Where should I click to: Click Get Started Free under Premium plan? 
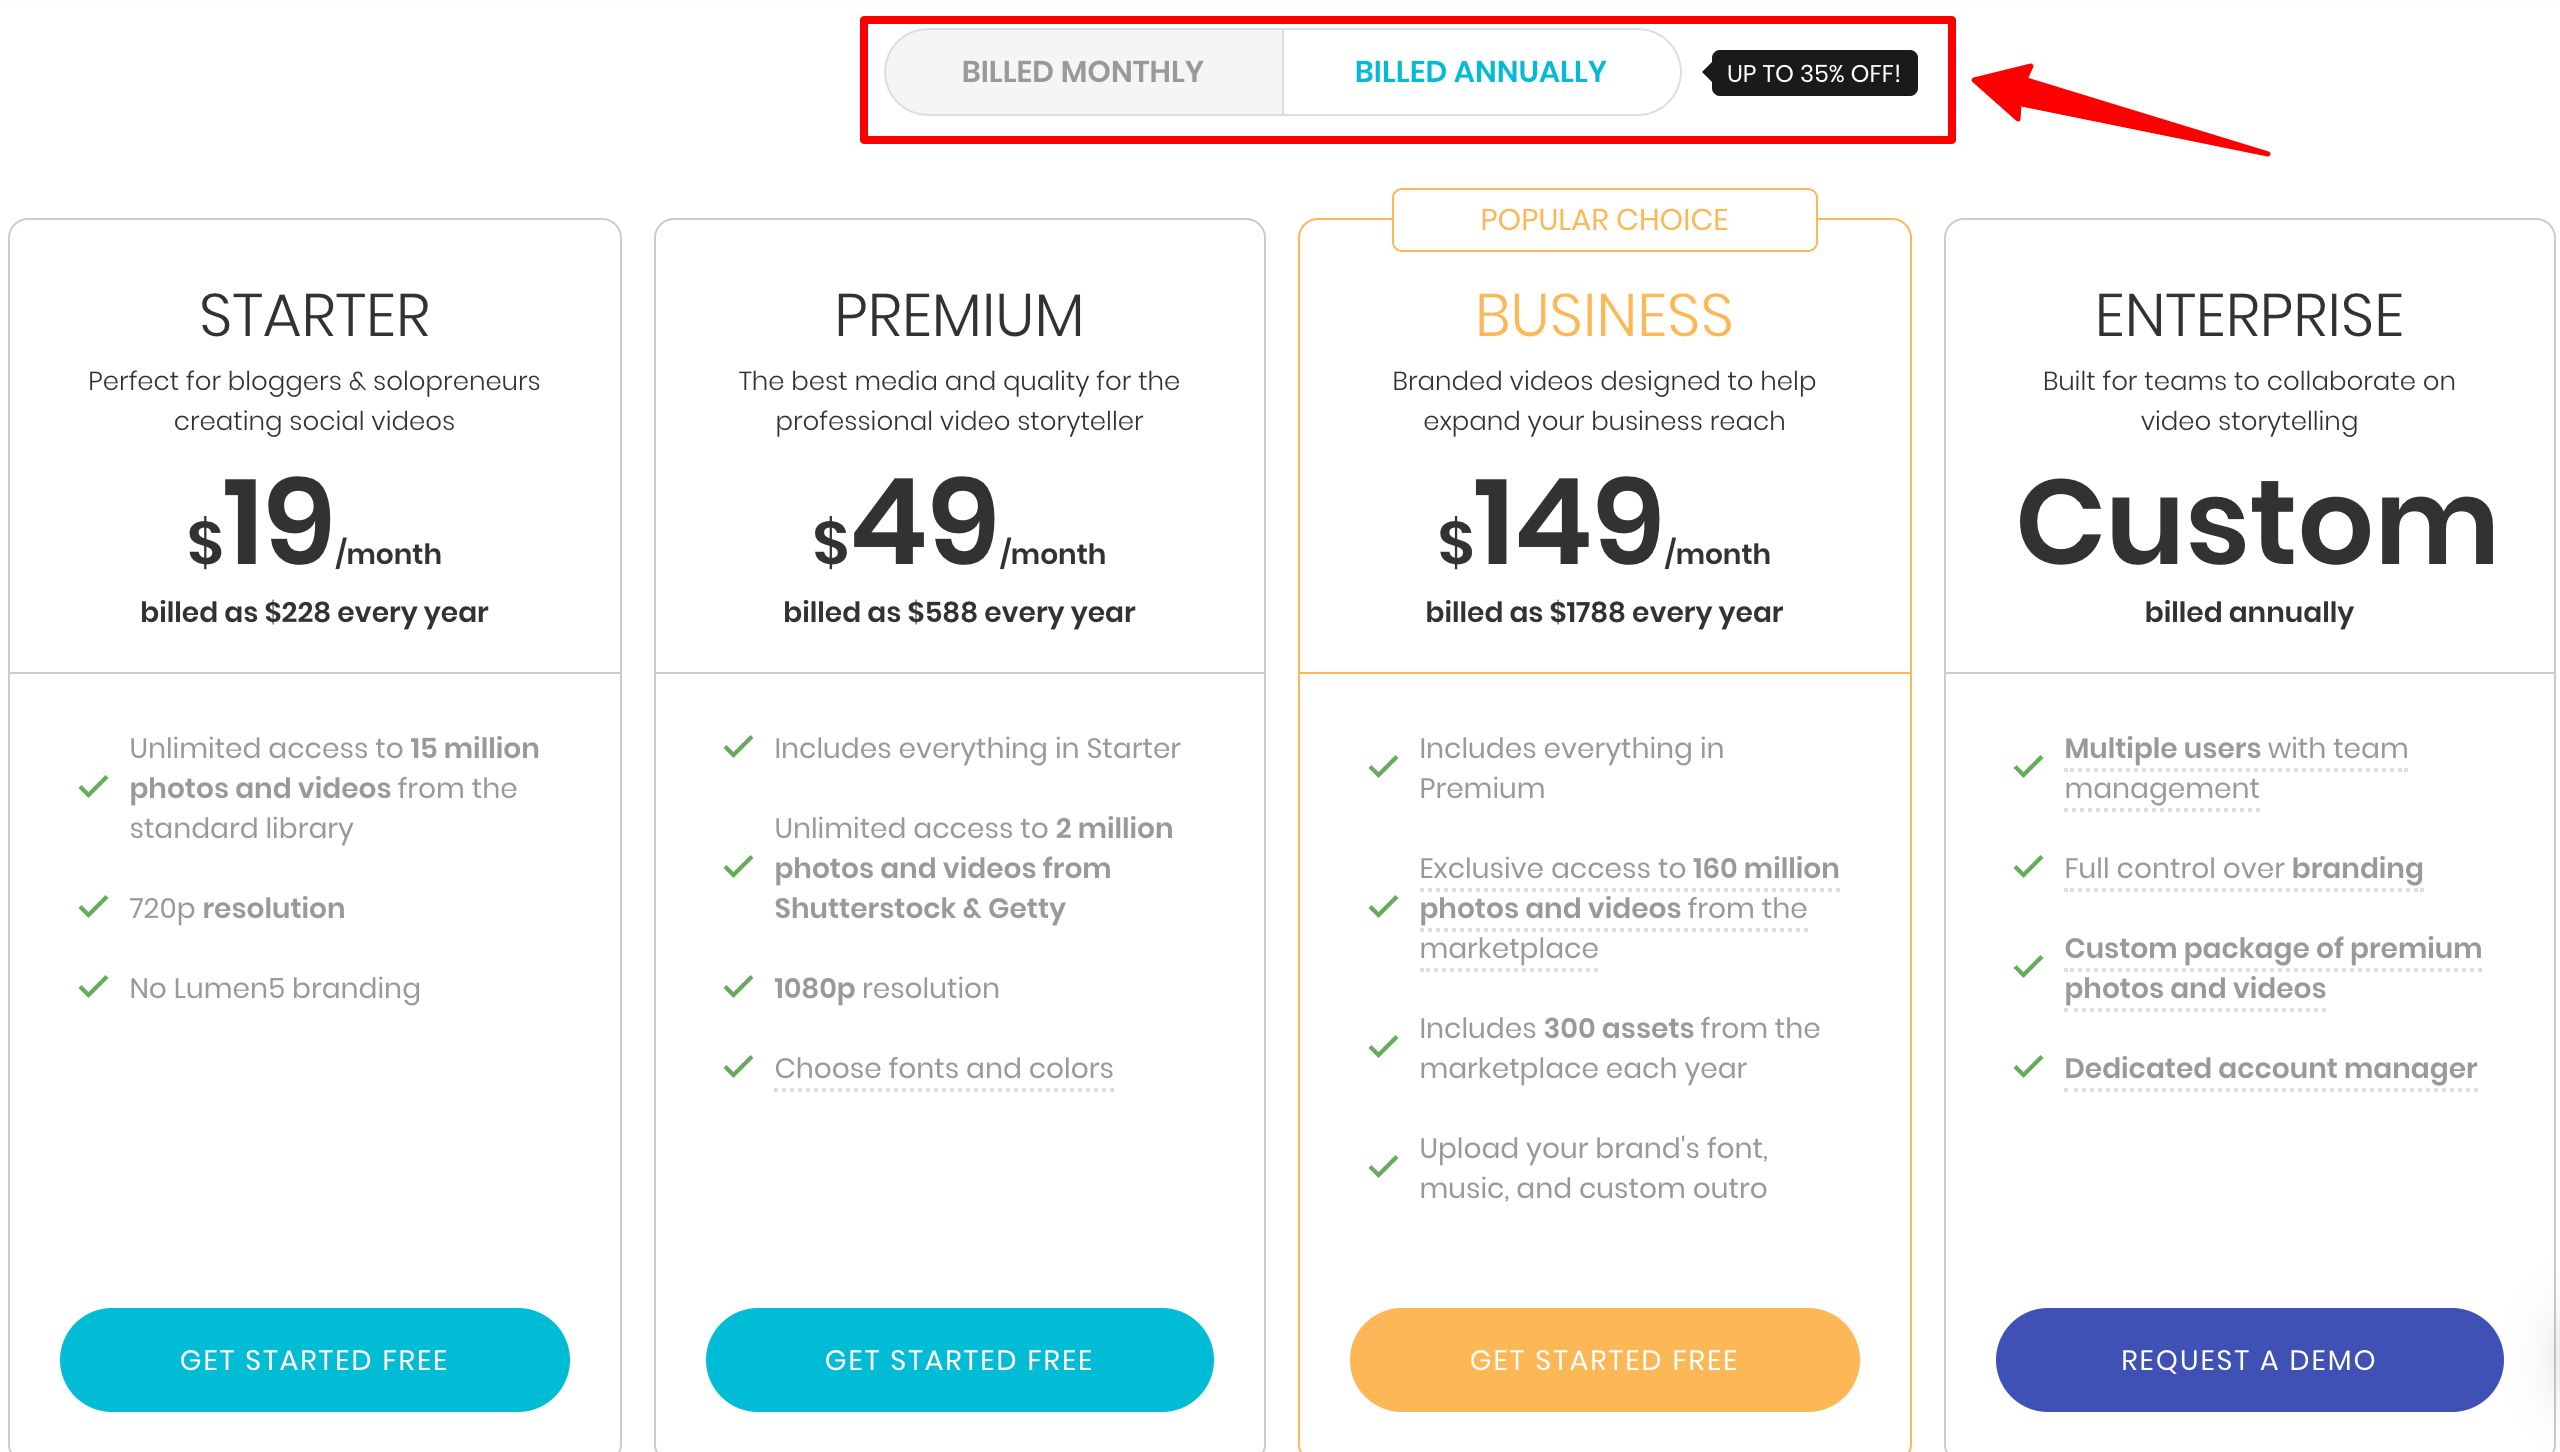click(x=959, y=1360)
